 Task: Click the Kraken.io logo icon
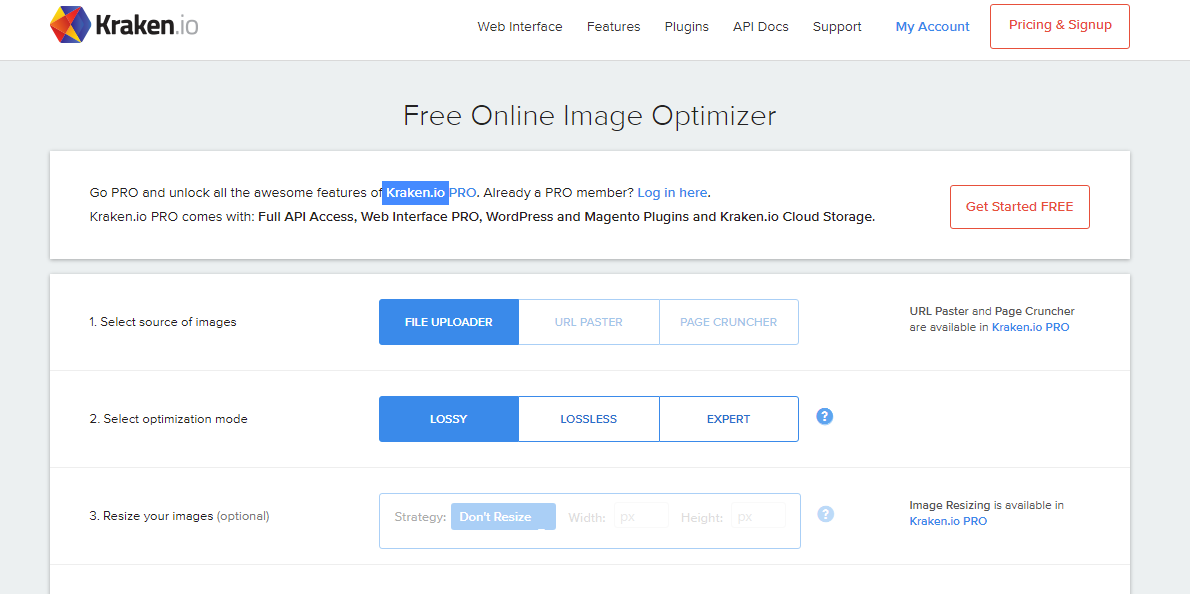(x=70, y=25)
